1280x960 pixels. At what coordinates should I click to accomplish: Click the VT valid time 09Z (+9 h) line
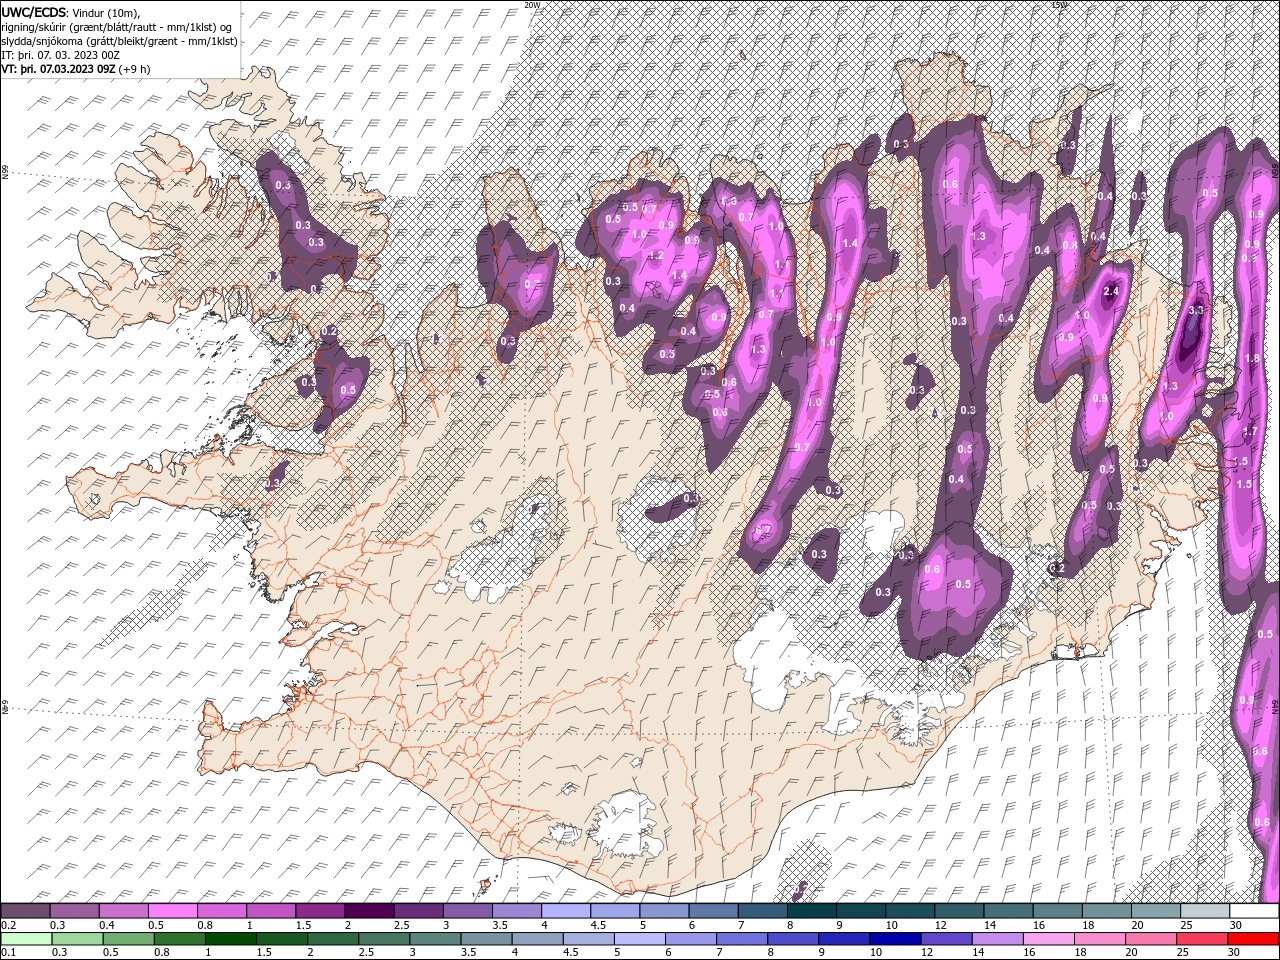76,69
